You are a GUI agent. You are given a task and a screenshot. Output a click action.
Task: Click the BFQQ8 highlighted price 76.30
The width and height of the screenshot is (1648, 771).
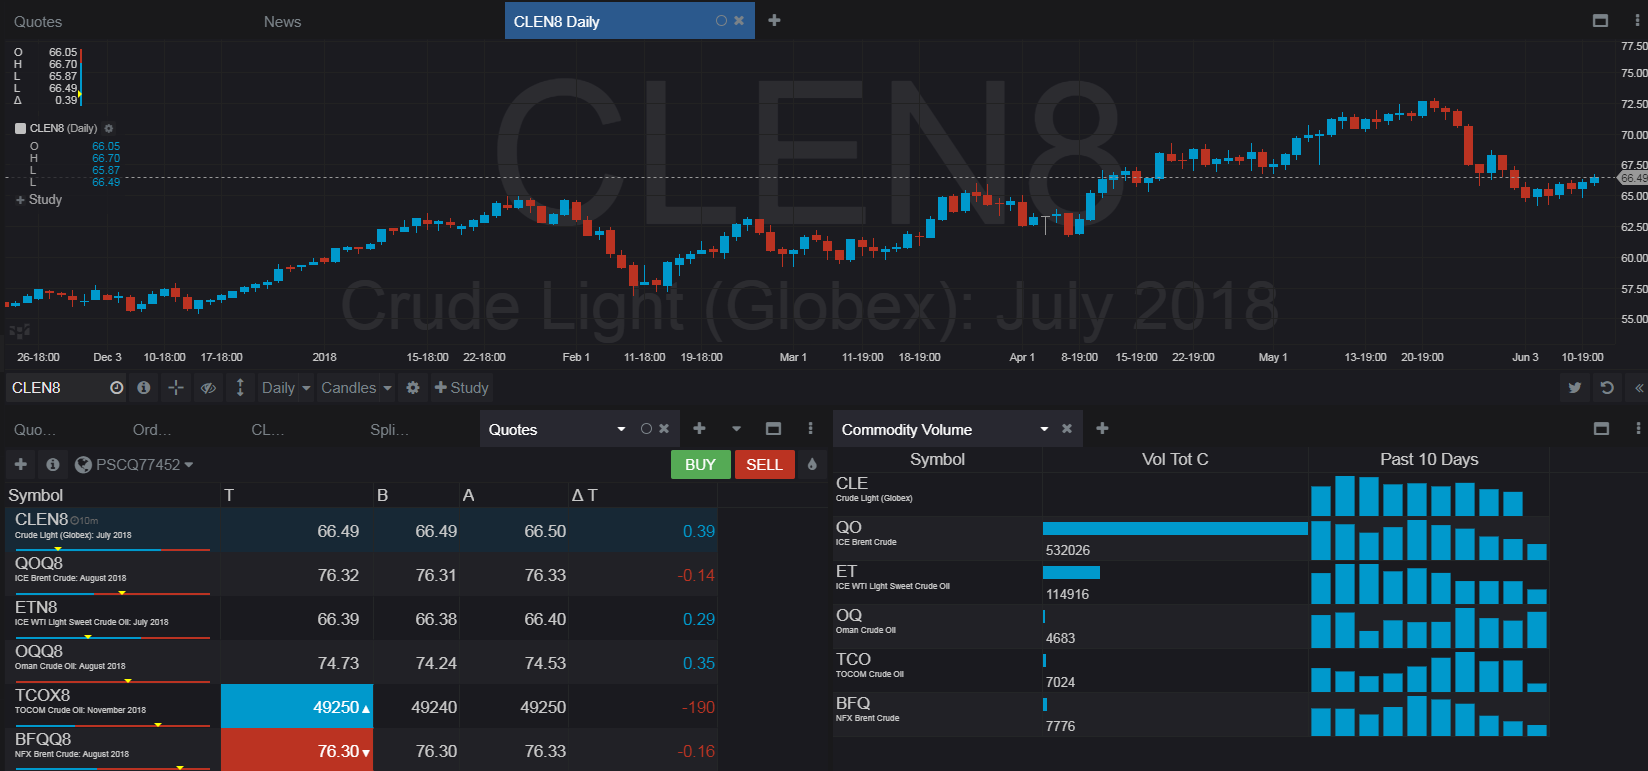point(297,751)
